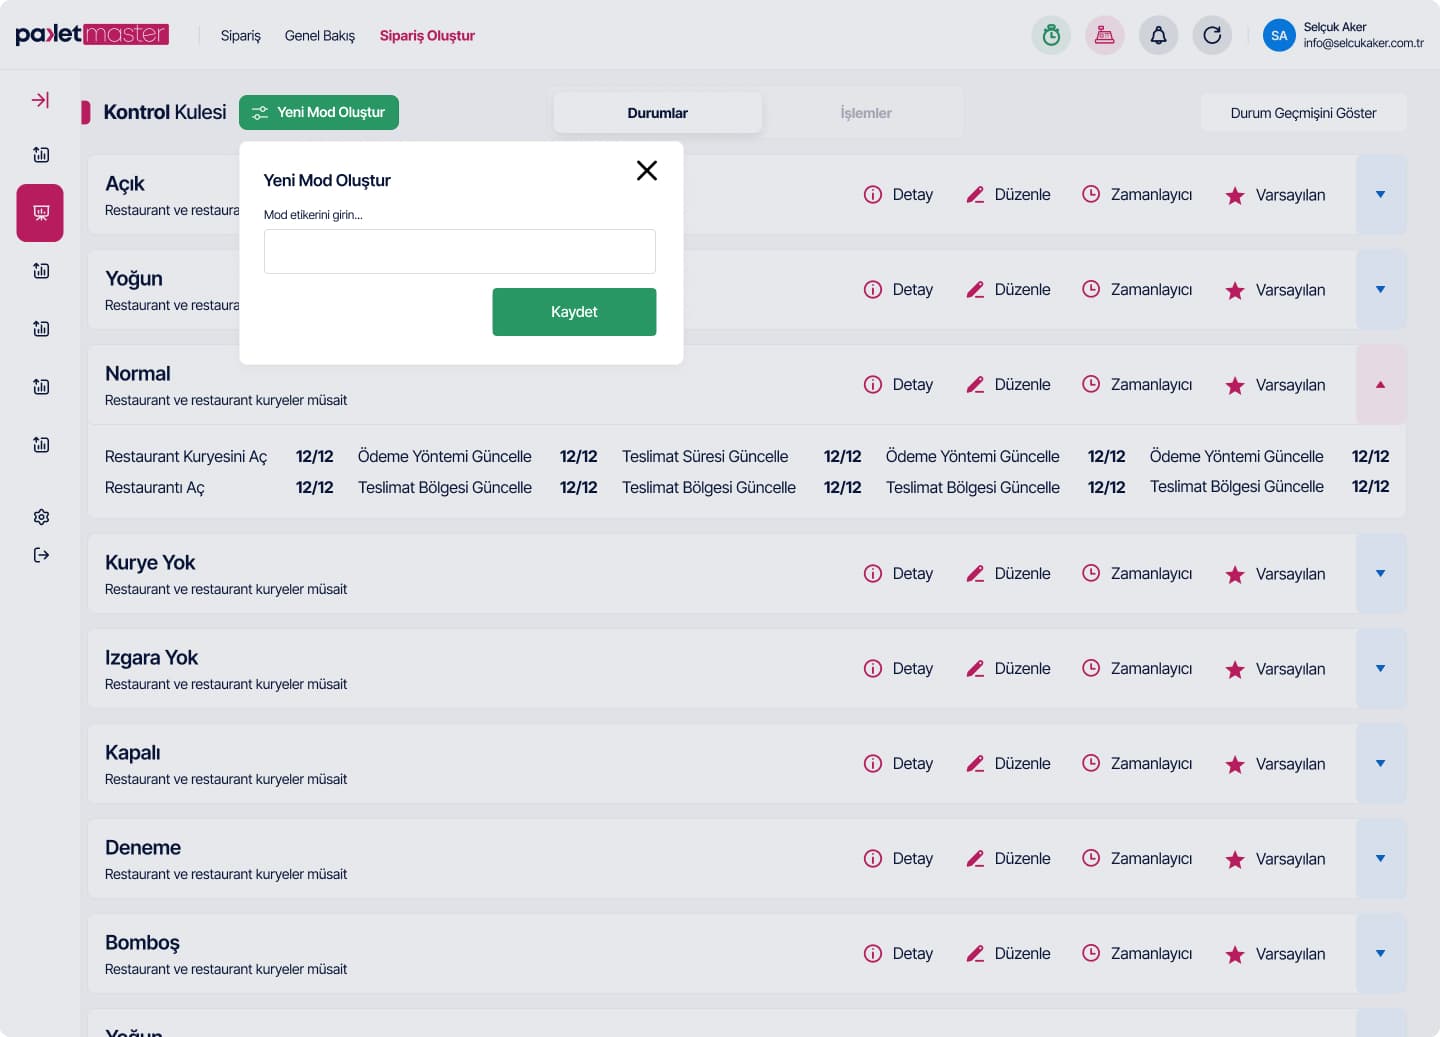This screenshot has width=1440, height=1037.
Task: Click Detay on Deneme row
Action: [x=898, y=858]
